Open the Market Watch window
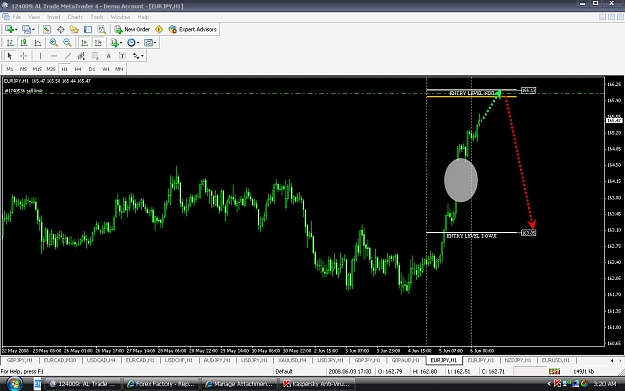 pos(47,29)
